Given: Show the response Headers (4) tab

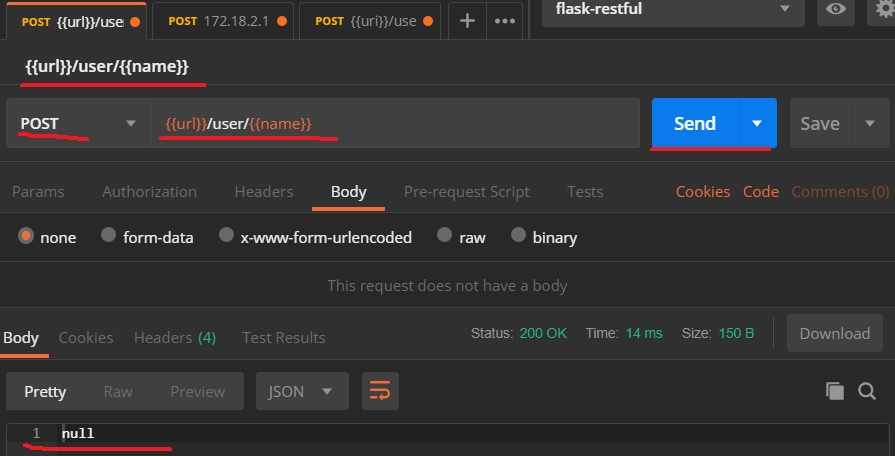Looking at the screenshot, I should 175,338.
